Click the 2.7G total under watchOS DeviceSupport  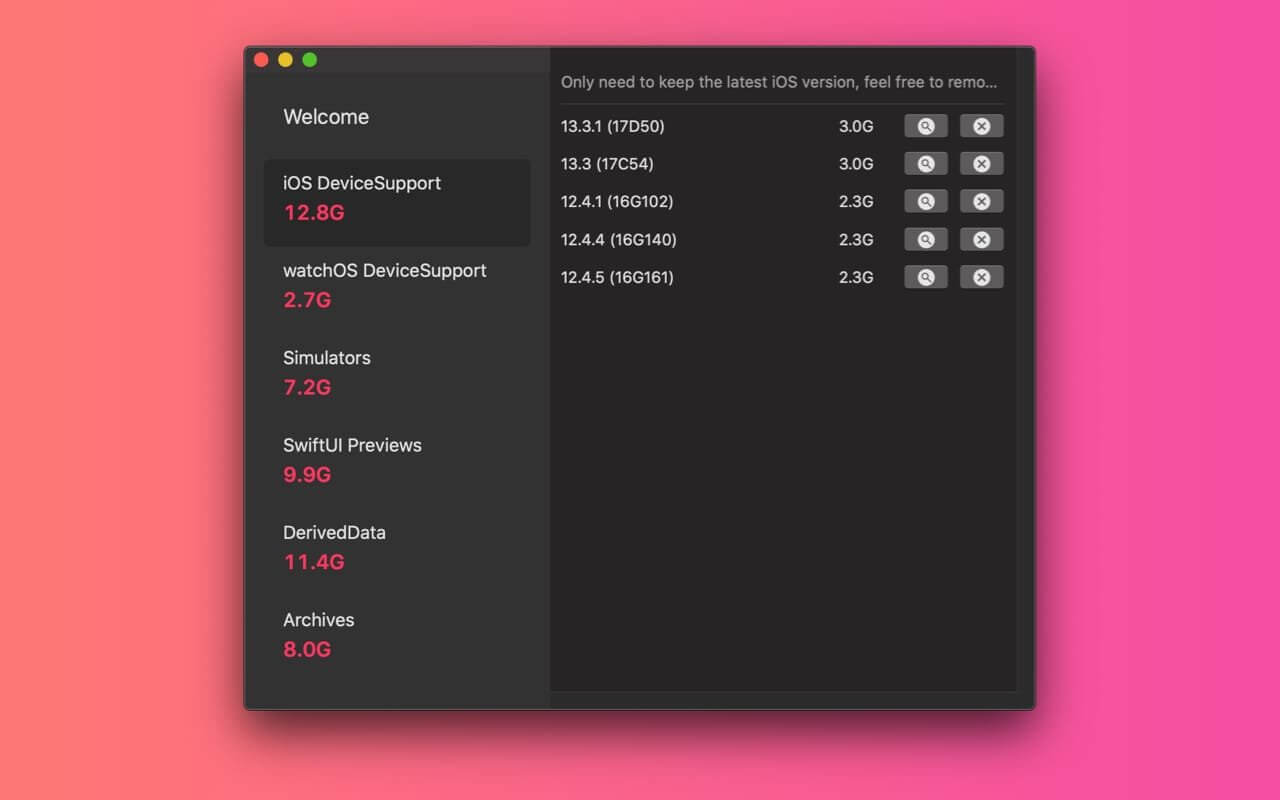(307, 300)
